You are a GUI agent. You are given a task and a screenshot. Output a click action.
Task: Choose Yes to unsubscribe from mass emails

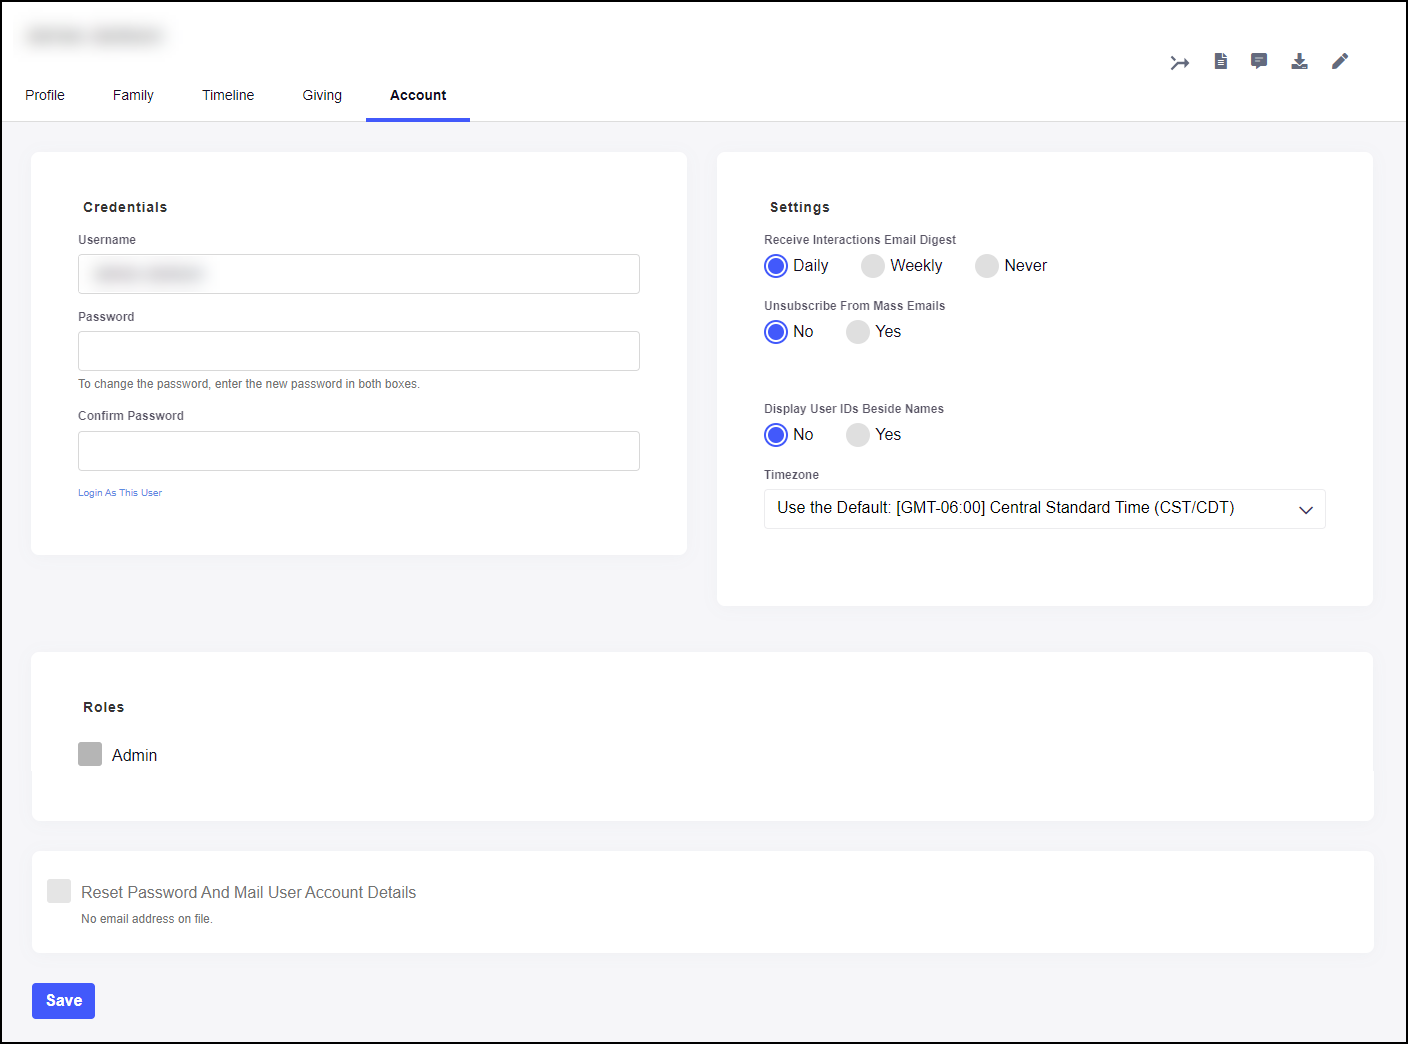point(858,332)
